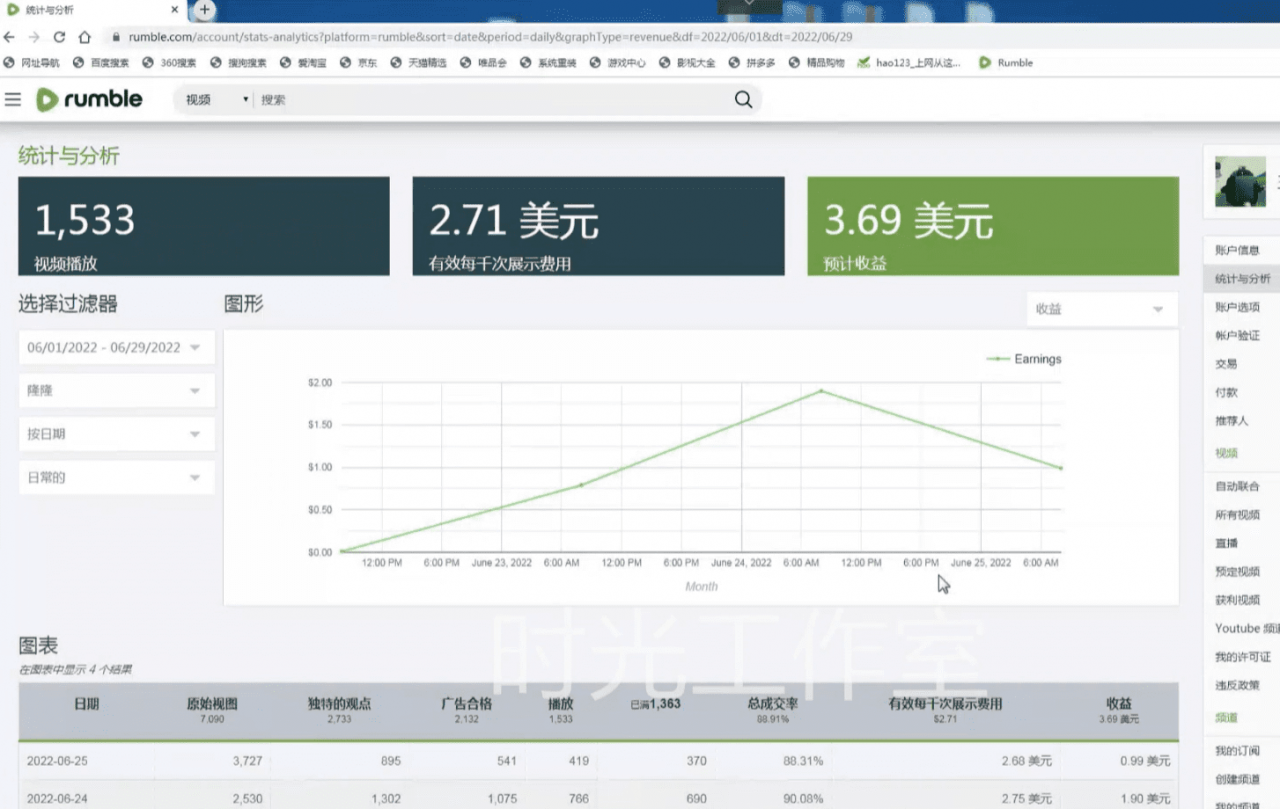Open the hamburger menu beside the logo
The image size is (1280, 809).
point(13,99)
